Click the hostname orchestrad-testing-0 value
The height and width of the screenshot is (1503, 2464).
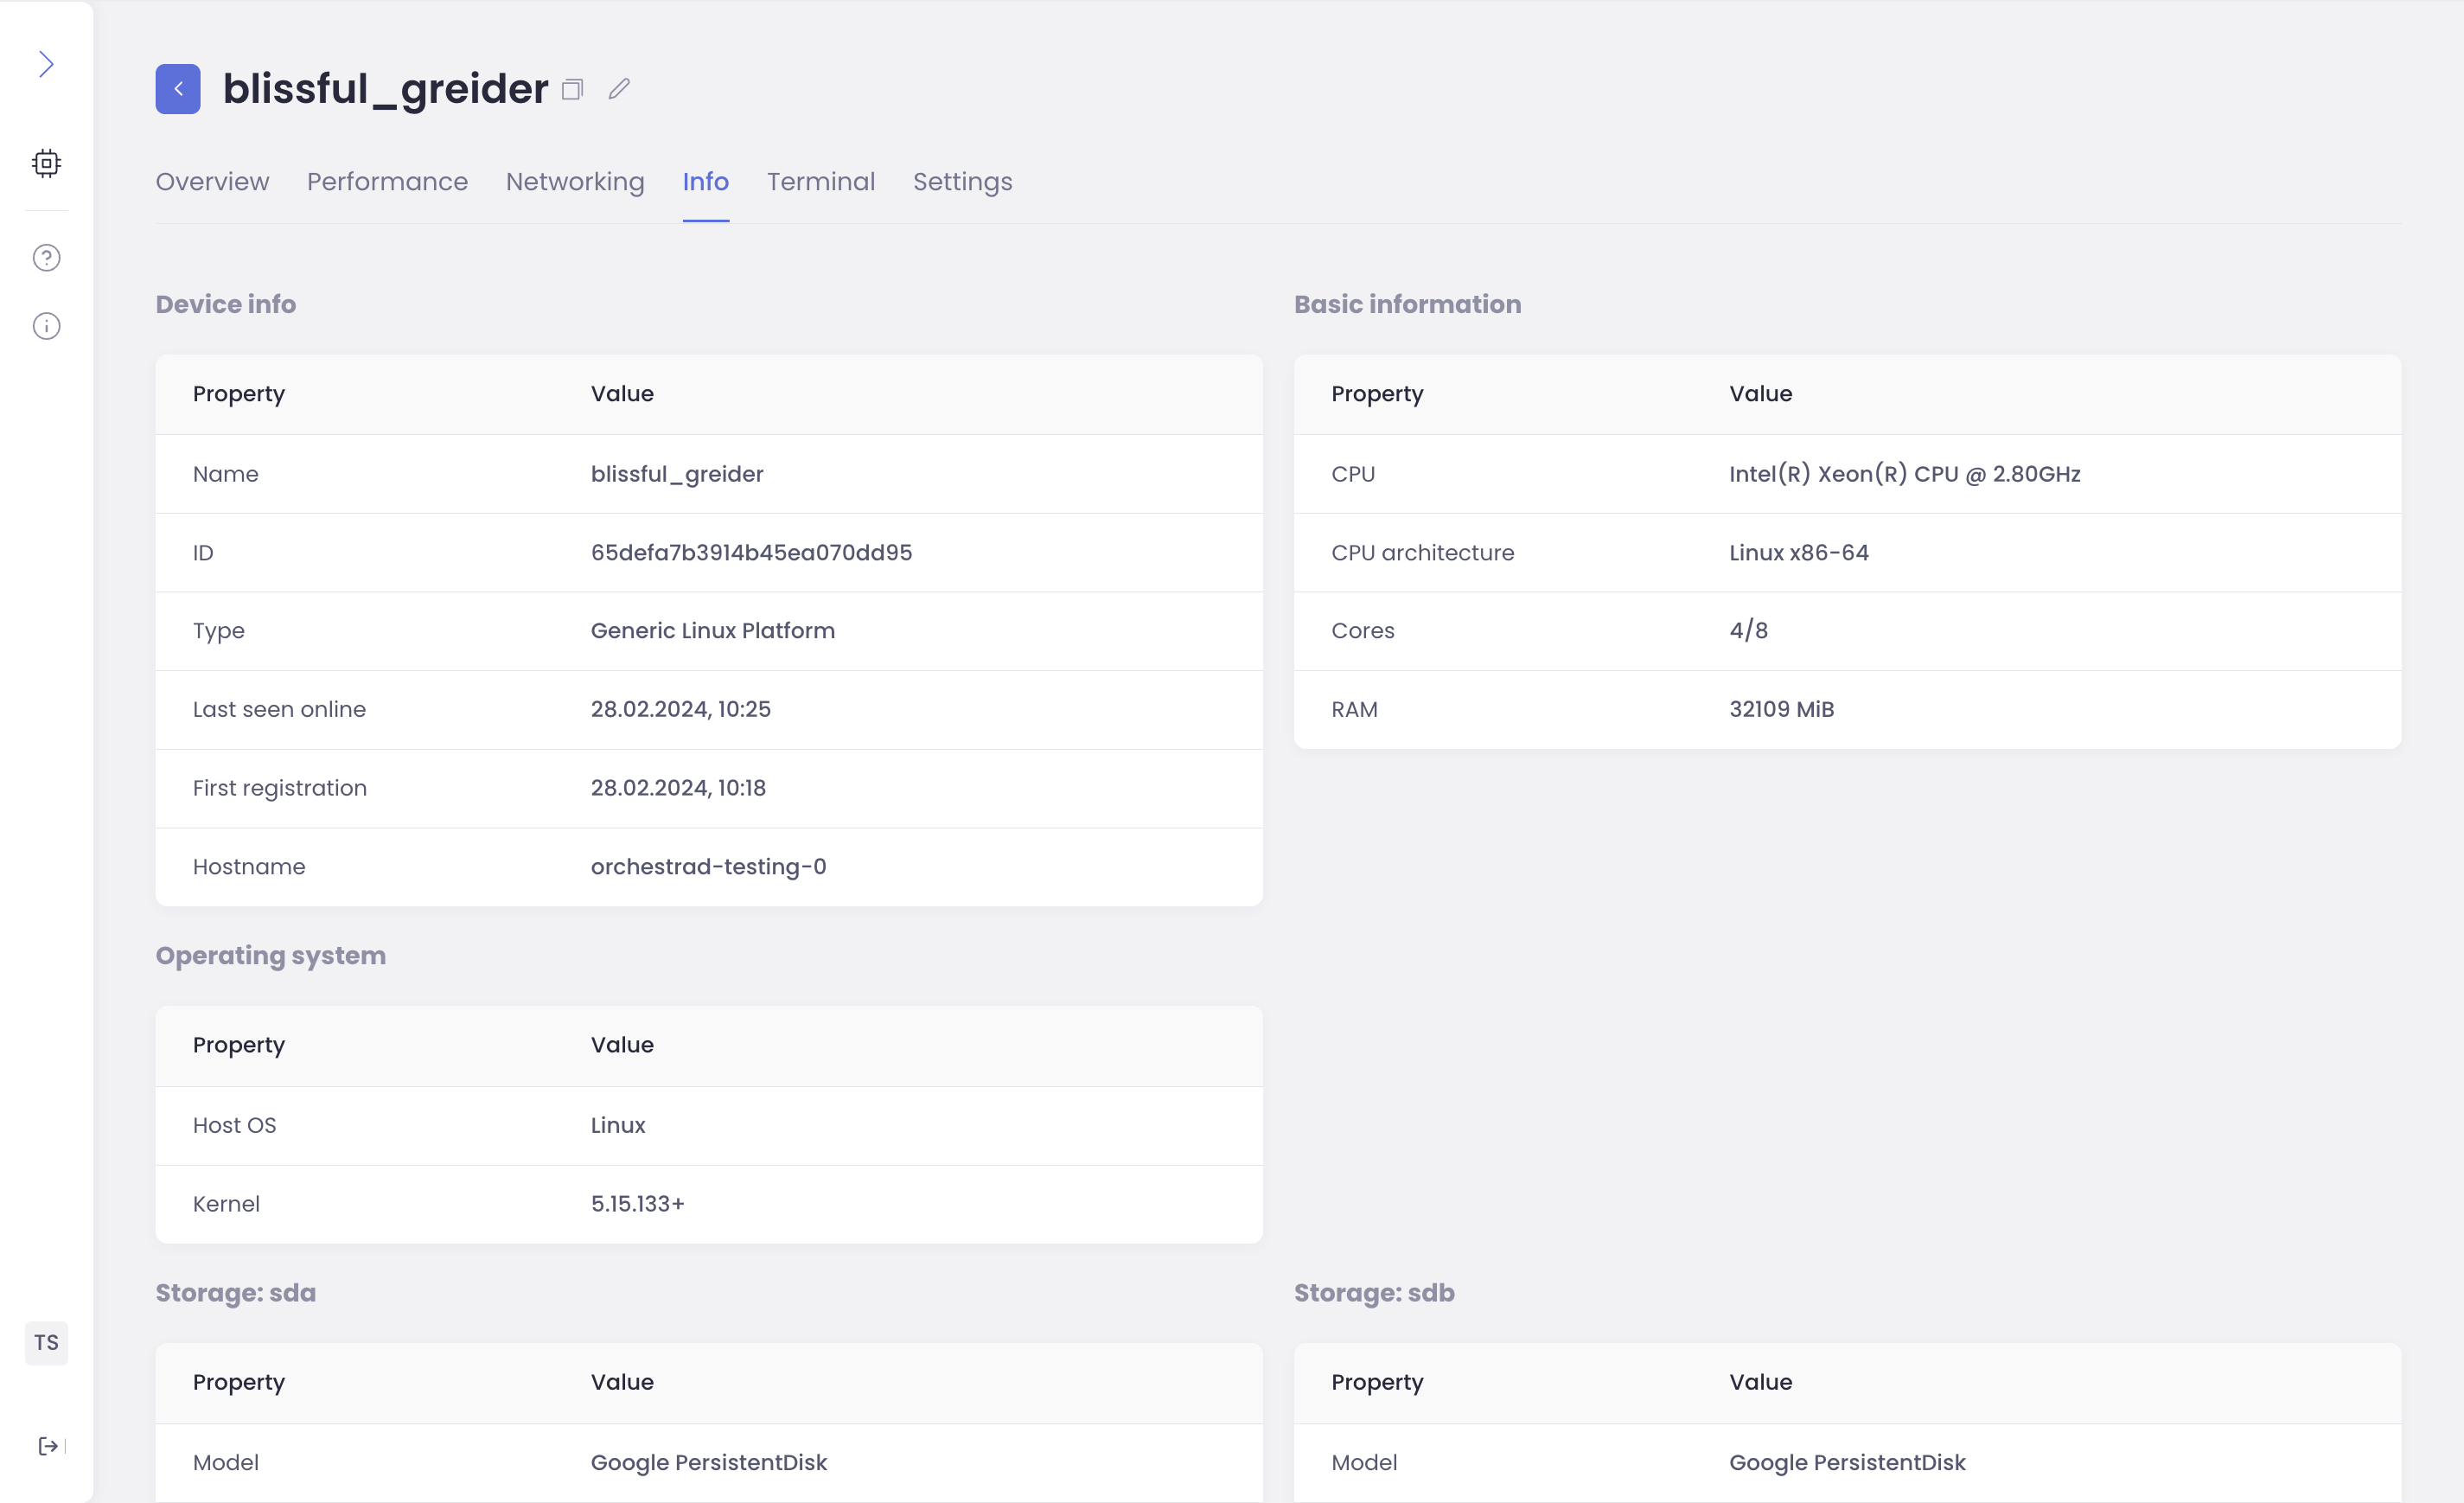(x=708, y=866)
